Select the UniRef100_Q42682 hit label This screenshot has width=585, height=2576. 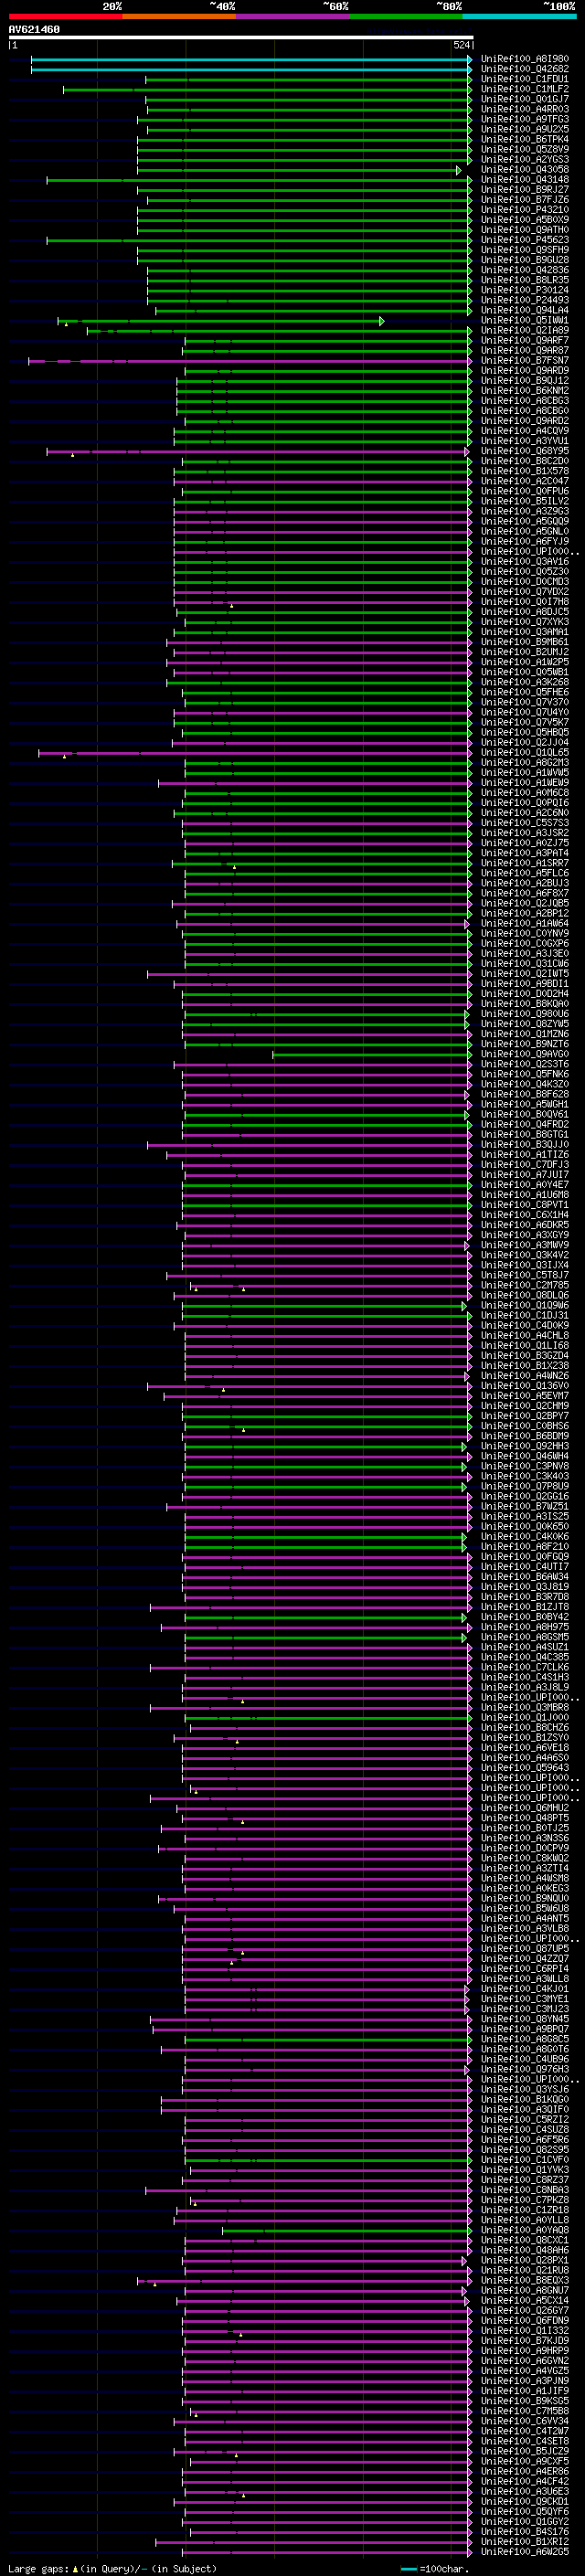[525, 69]
